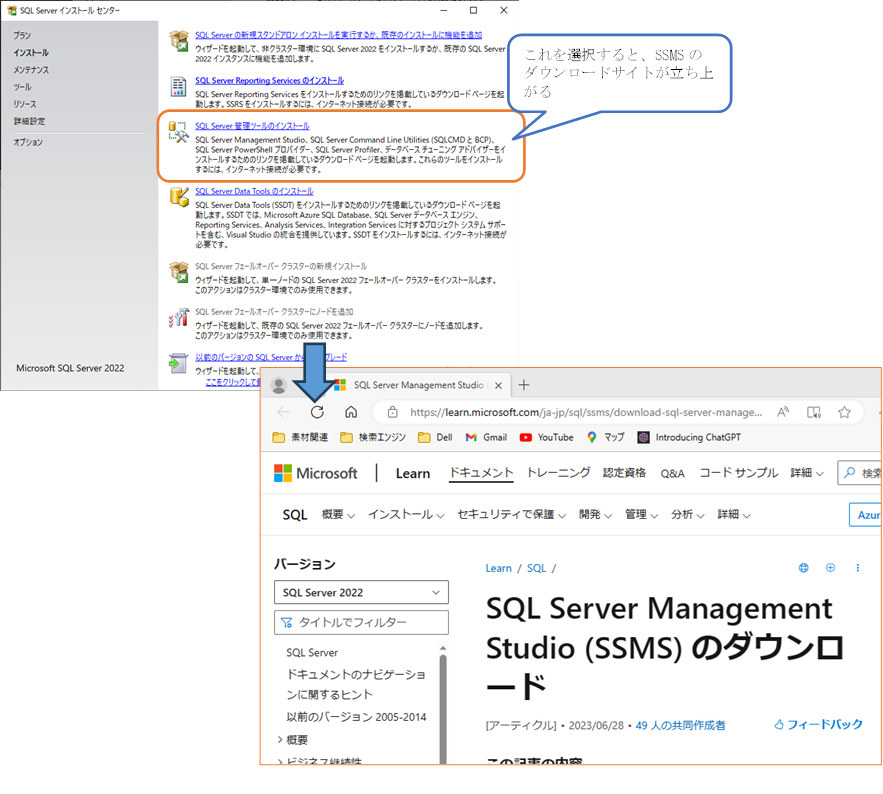Click the upgrade from previous version icon

[x=179, y=363]
